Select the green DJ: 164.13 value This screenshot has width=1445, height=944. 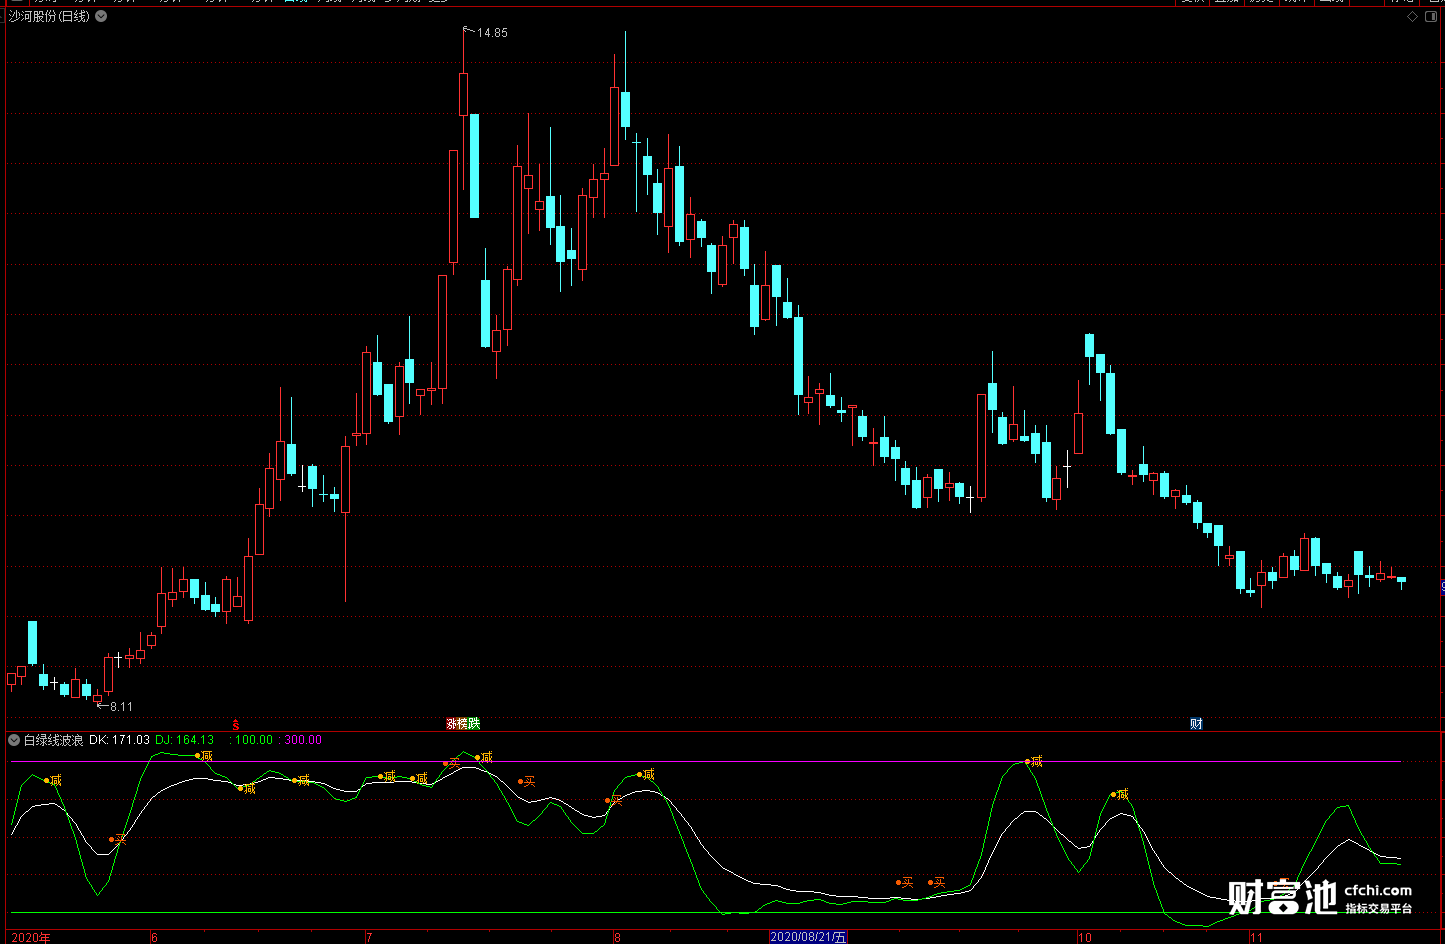tap(184, 740)
